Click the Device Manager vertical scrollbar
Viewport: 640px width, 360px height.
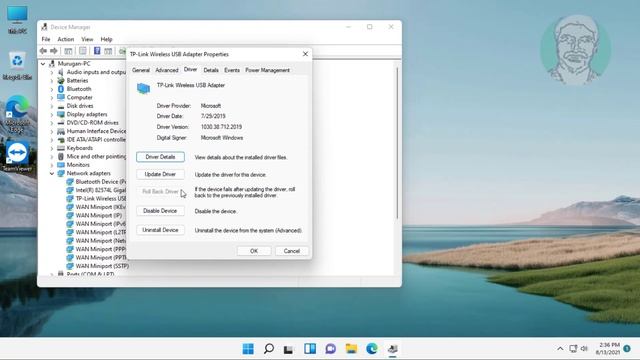pyautogui.click(x=397, y=143)
